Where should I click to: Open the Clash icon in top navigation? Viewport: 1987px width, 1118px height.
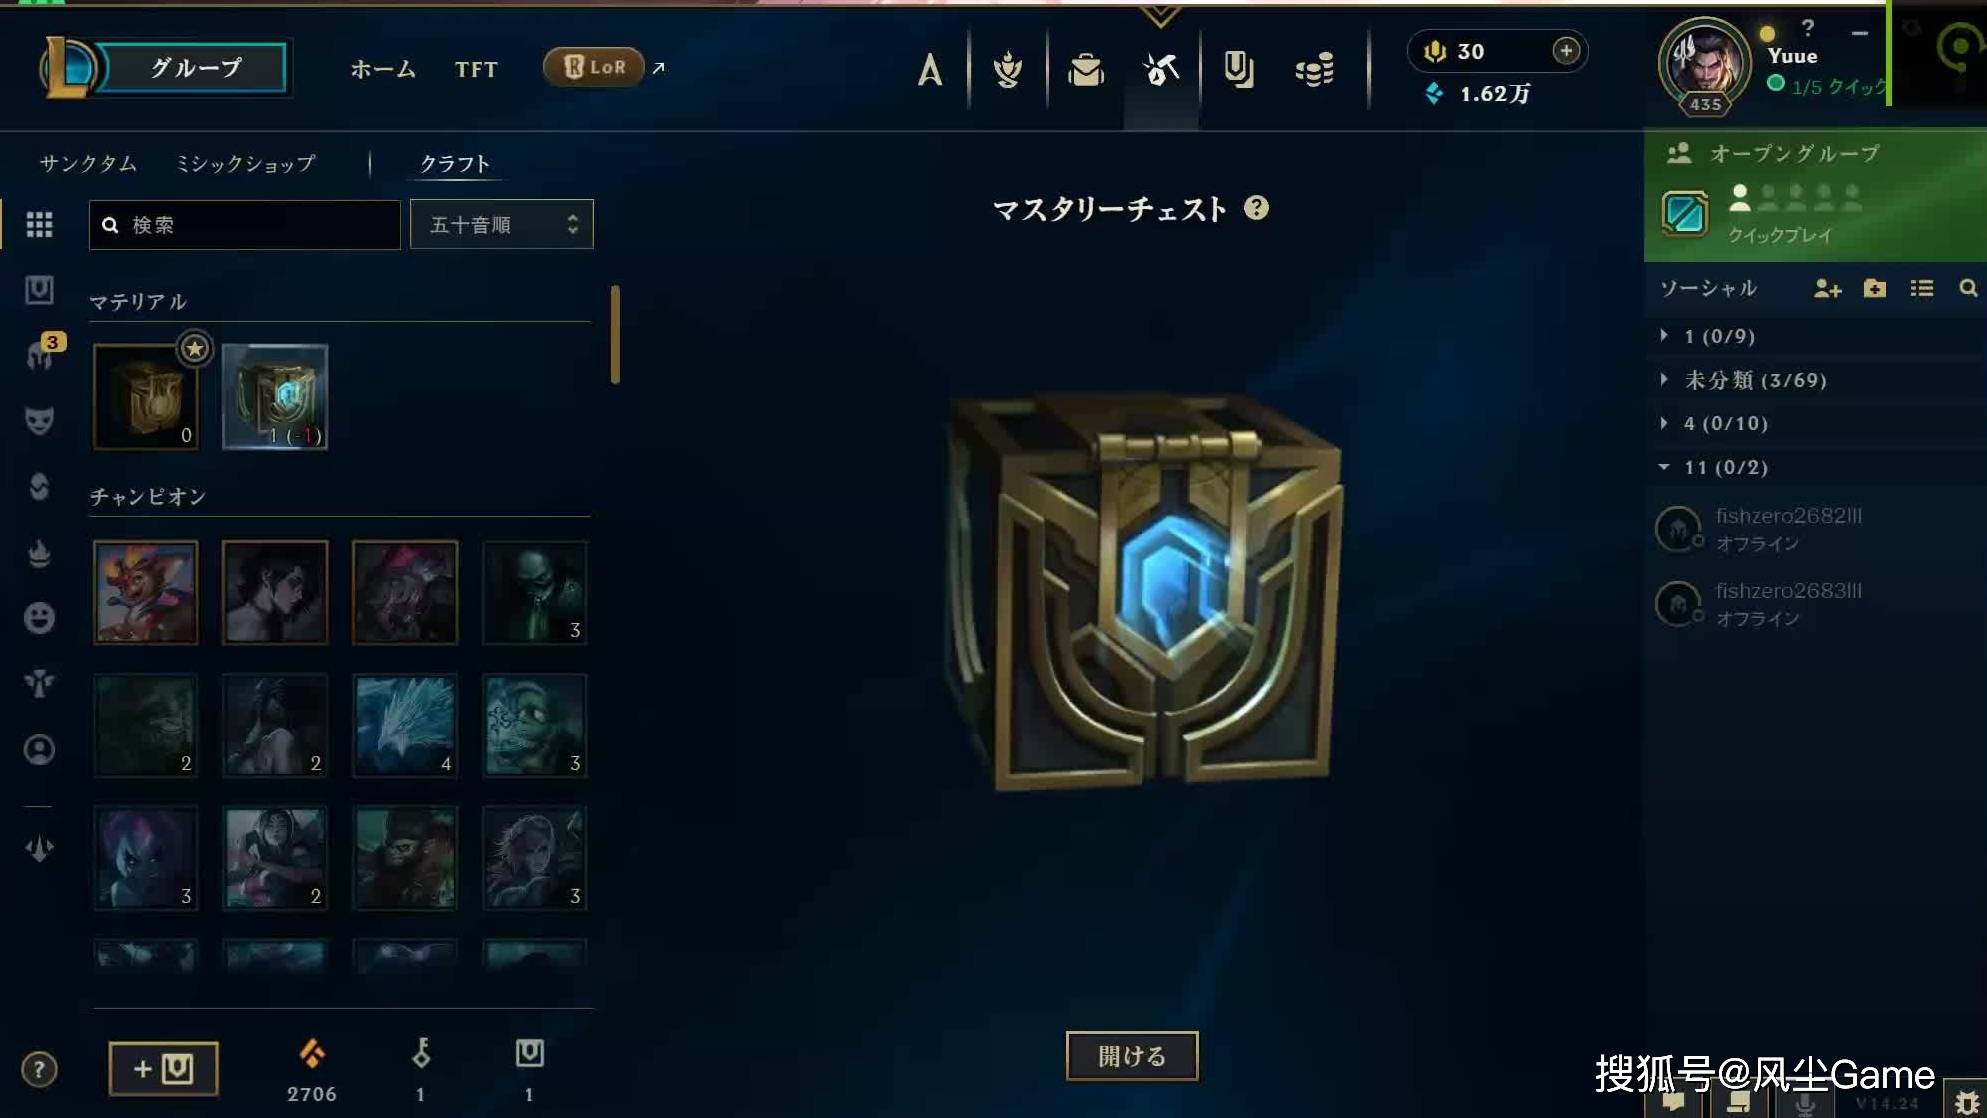click(x=1007, y=69)
